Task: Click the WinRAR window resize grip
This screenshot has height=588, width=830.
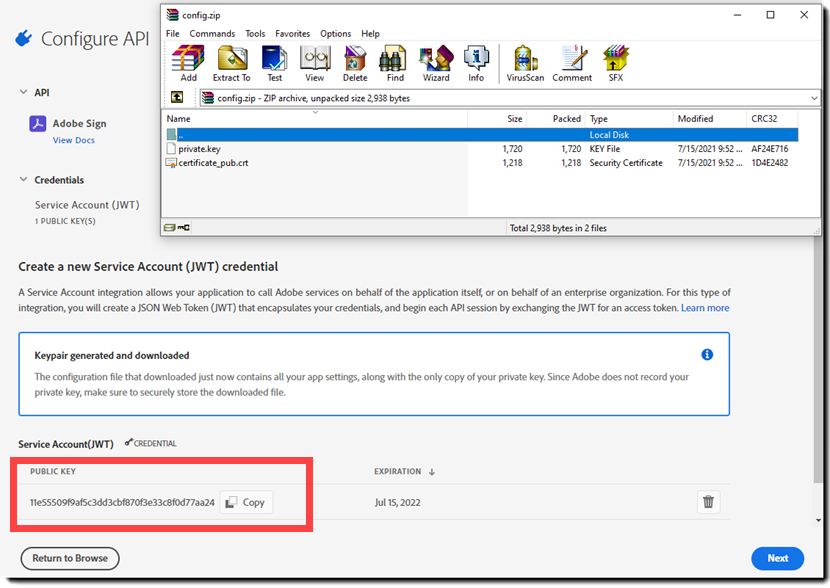Action: pyautogui.click(x=816, y=231)
